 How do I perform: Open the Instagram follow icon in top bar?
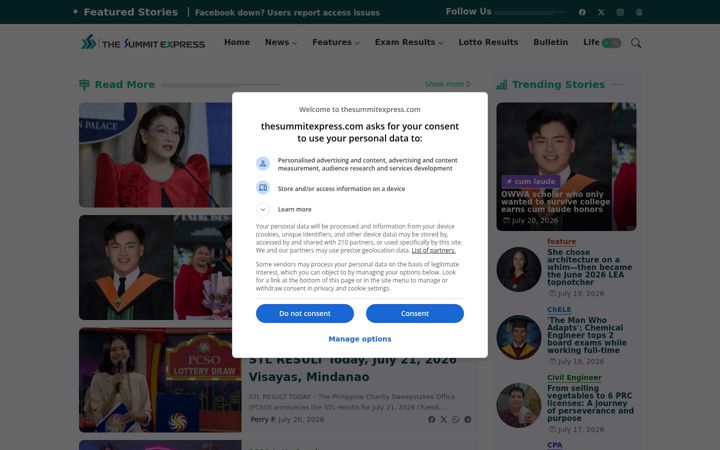[620, 12]
